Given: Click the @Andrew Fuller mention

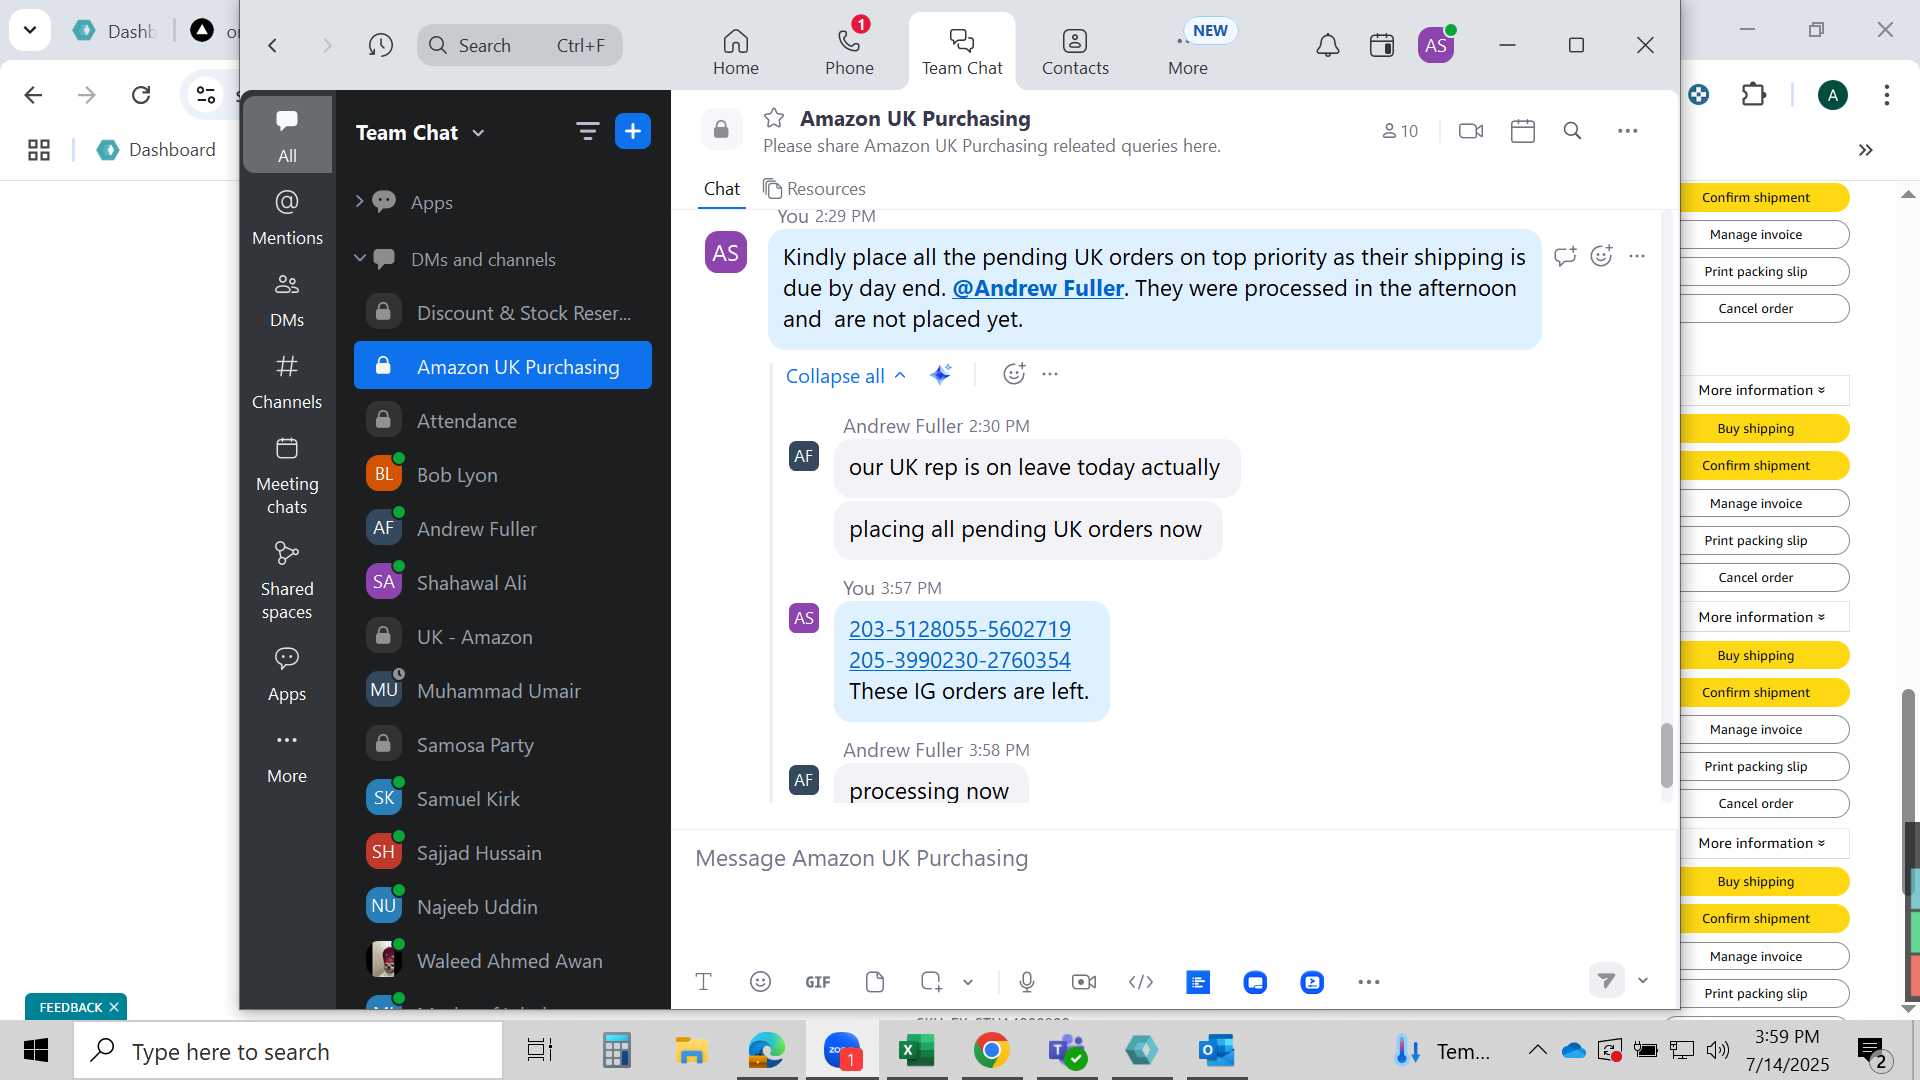Looking at the screenshot, I should (1038, 288).
